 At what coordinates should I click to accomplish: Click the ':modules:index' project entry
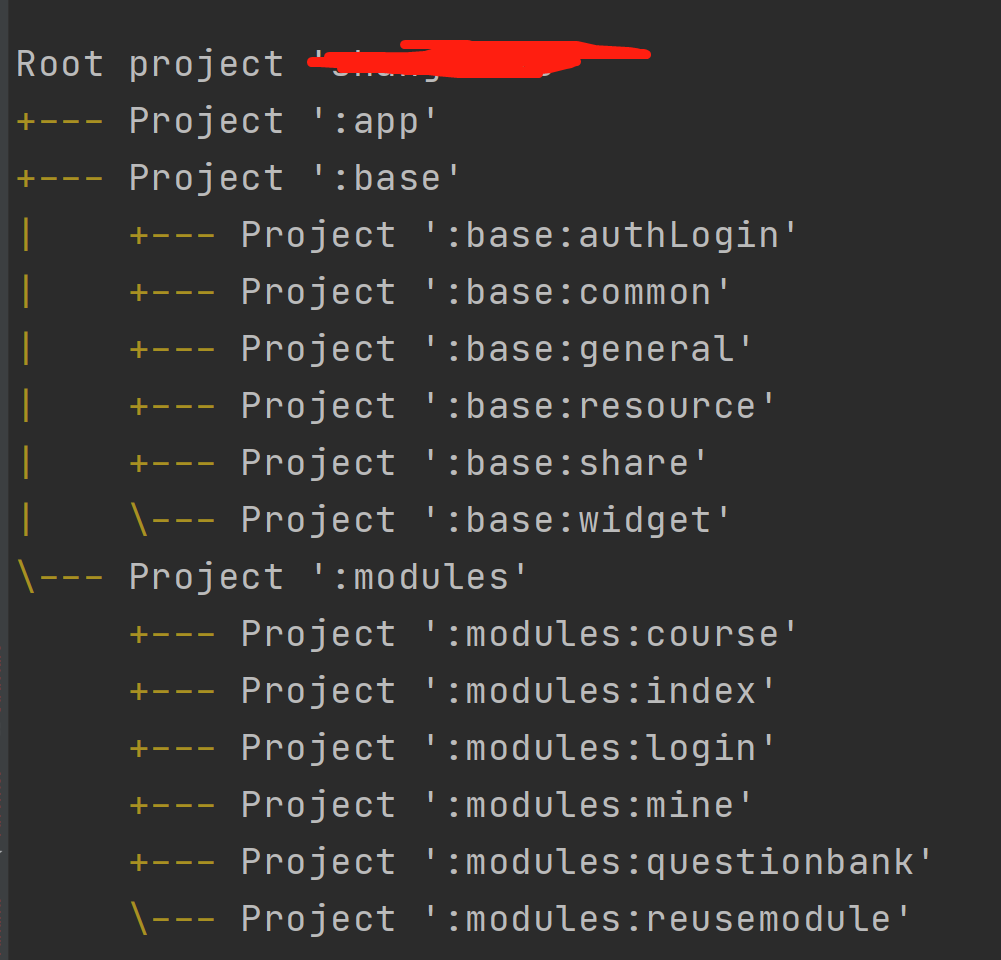(x=508, y=691)
